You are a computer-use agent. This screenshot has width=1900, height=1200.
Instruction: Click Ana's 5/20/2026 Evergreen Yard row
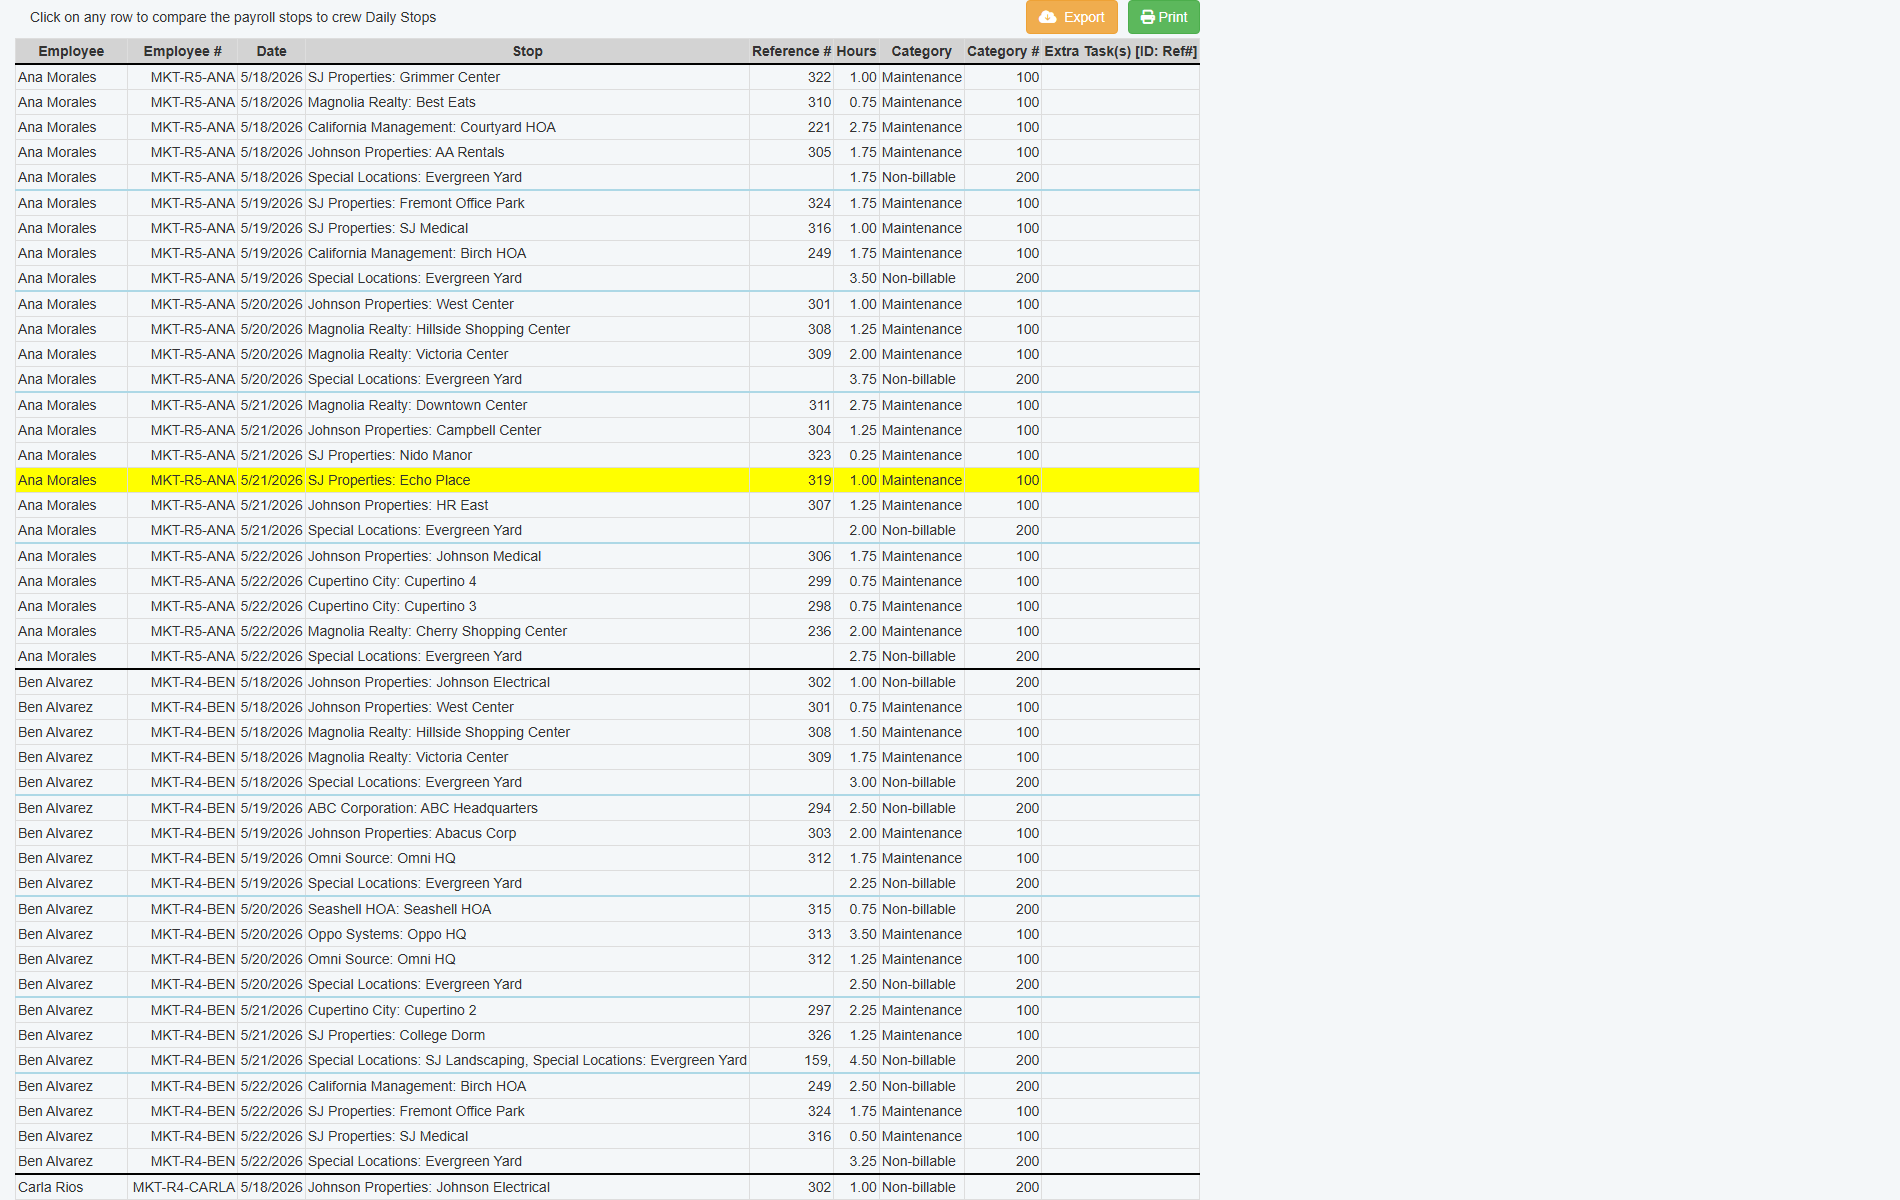(x=607, y=379)
